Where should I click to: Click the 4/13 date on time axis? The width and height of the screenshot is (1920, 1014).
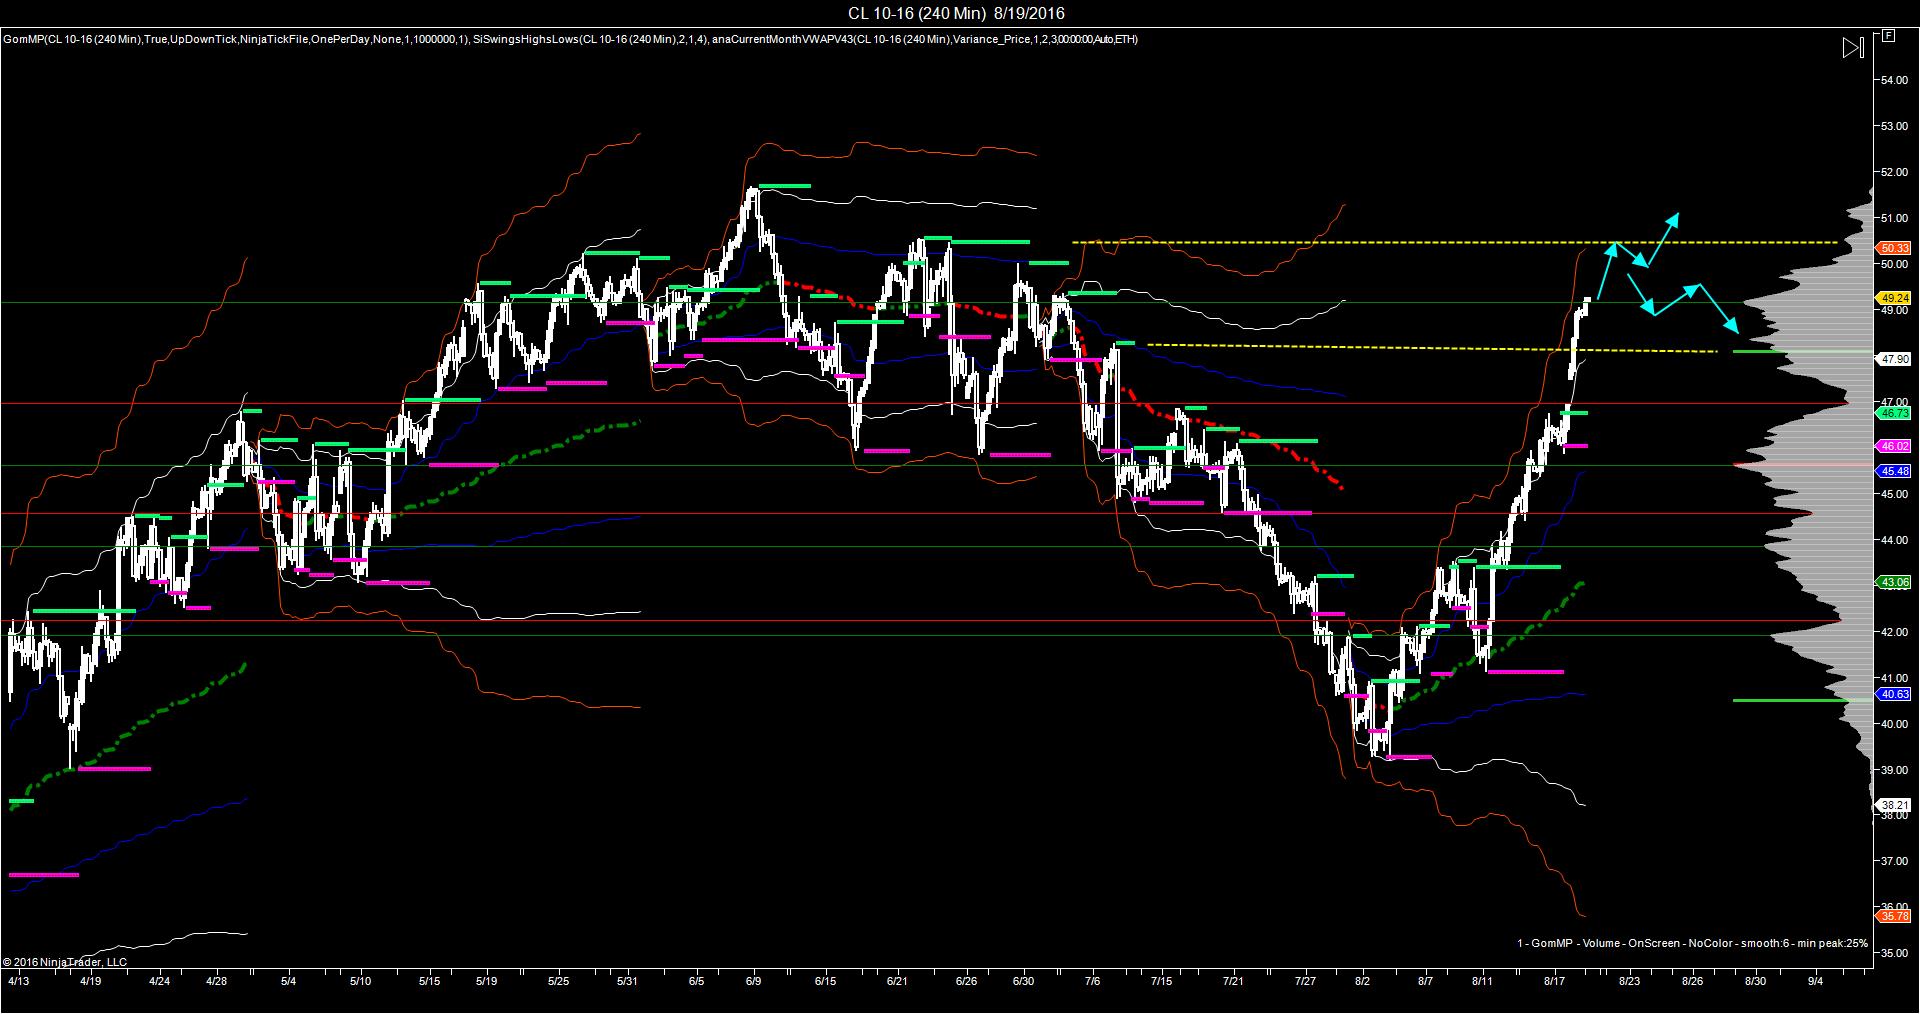coord(18,982)
